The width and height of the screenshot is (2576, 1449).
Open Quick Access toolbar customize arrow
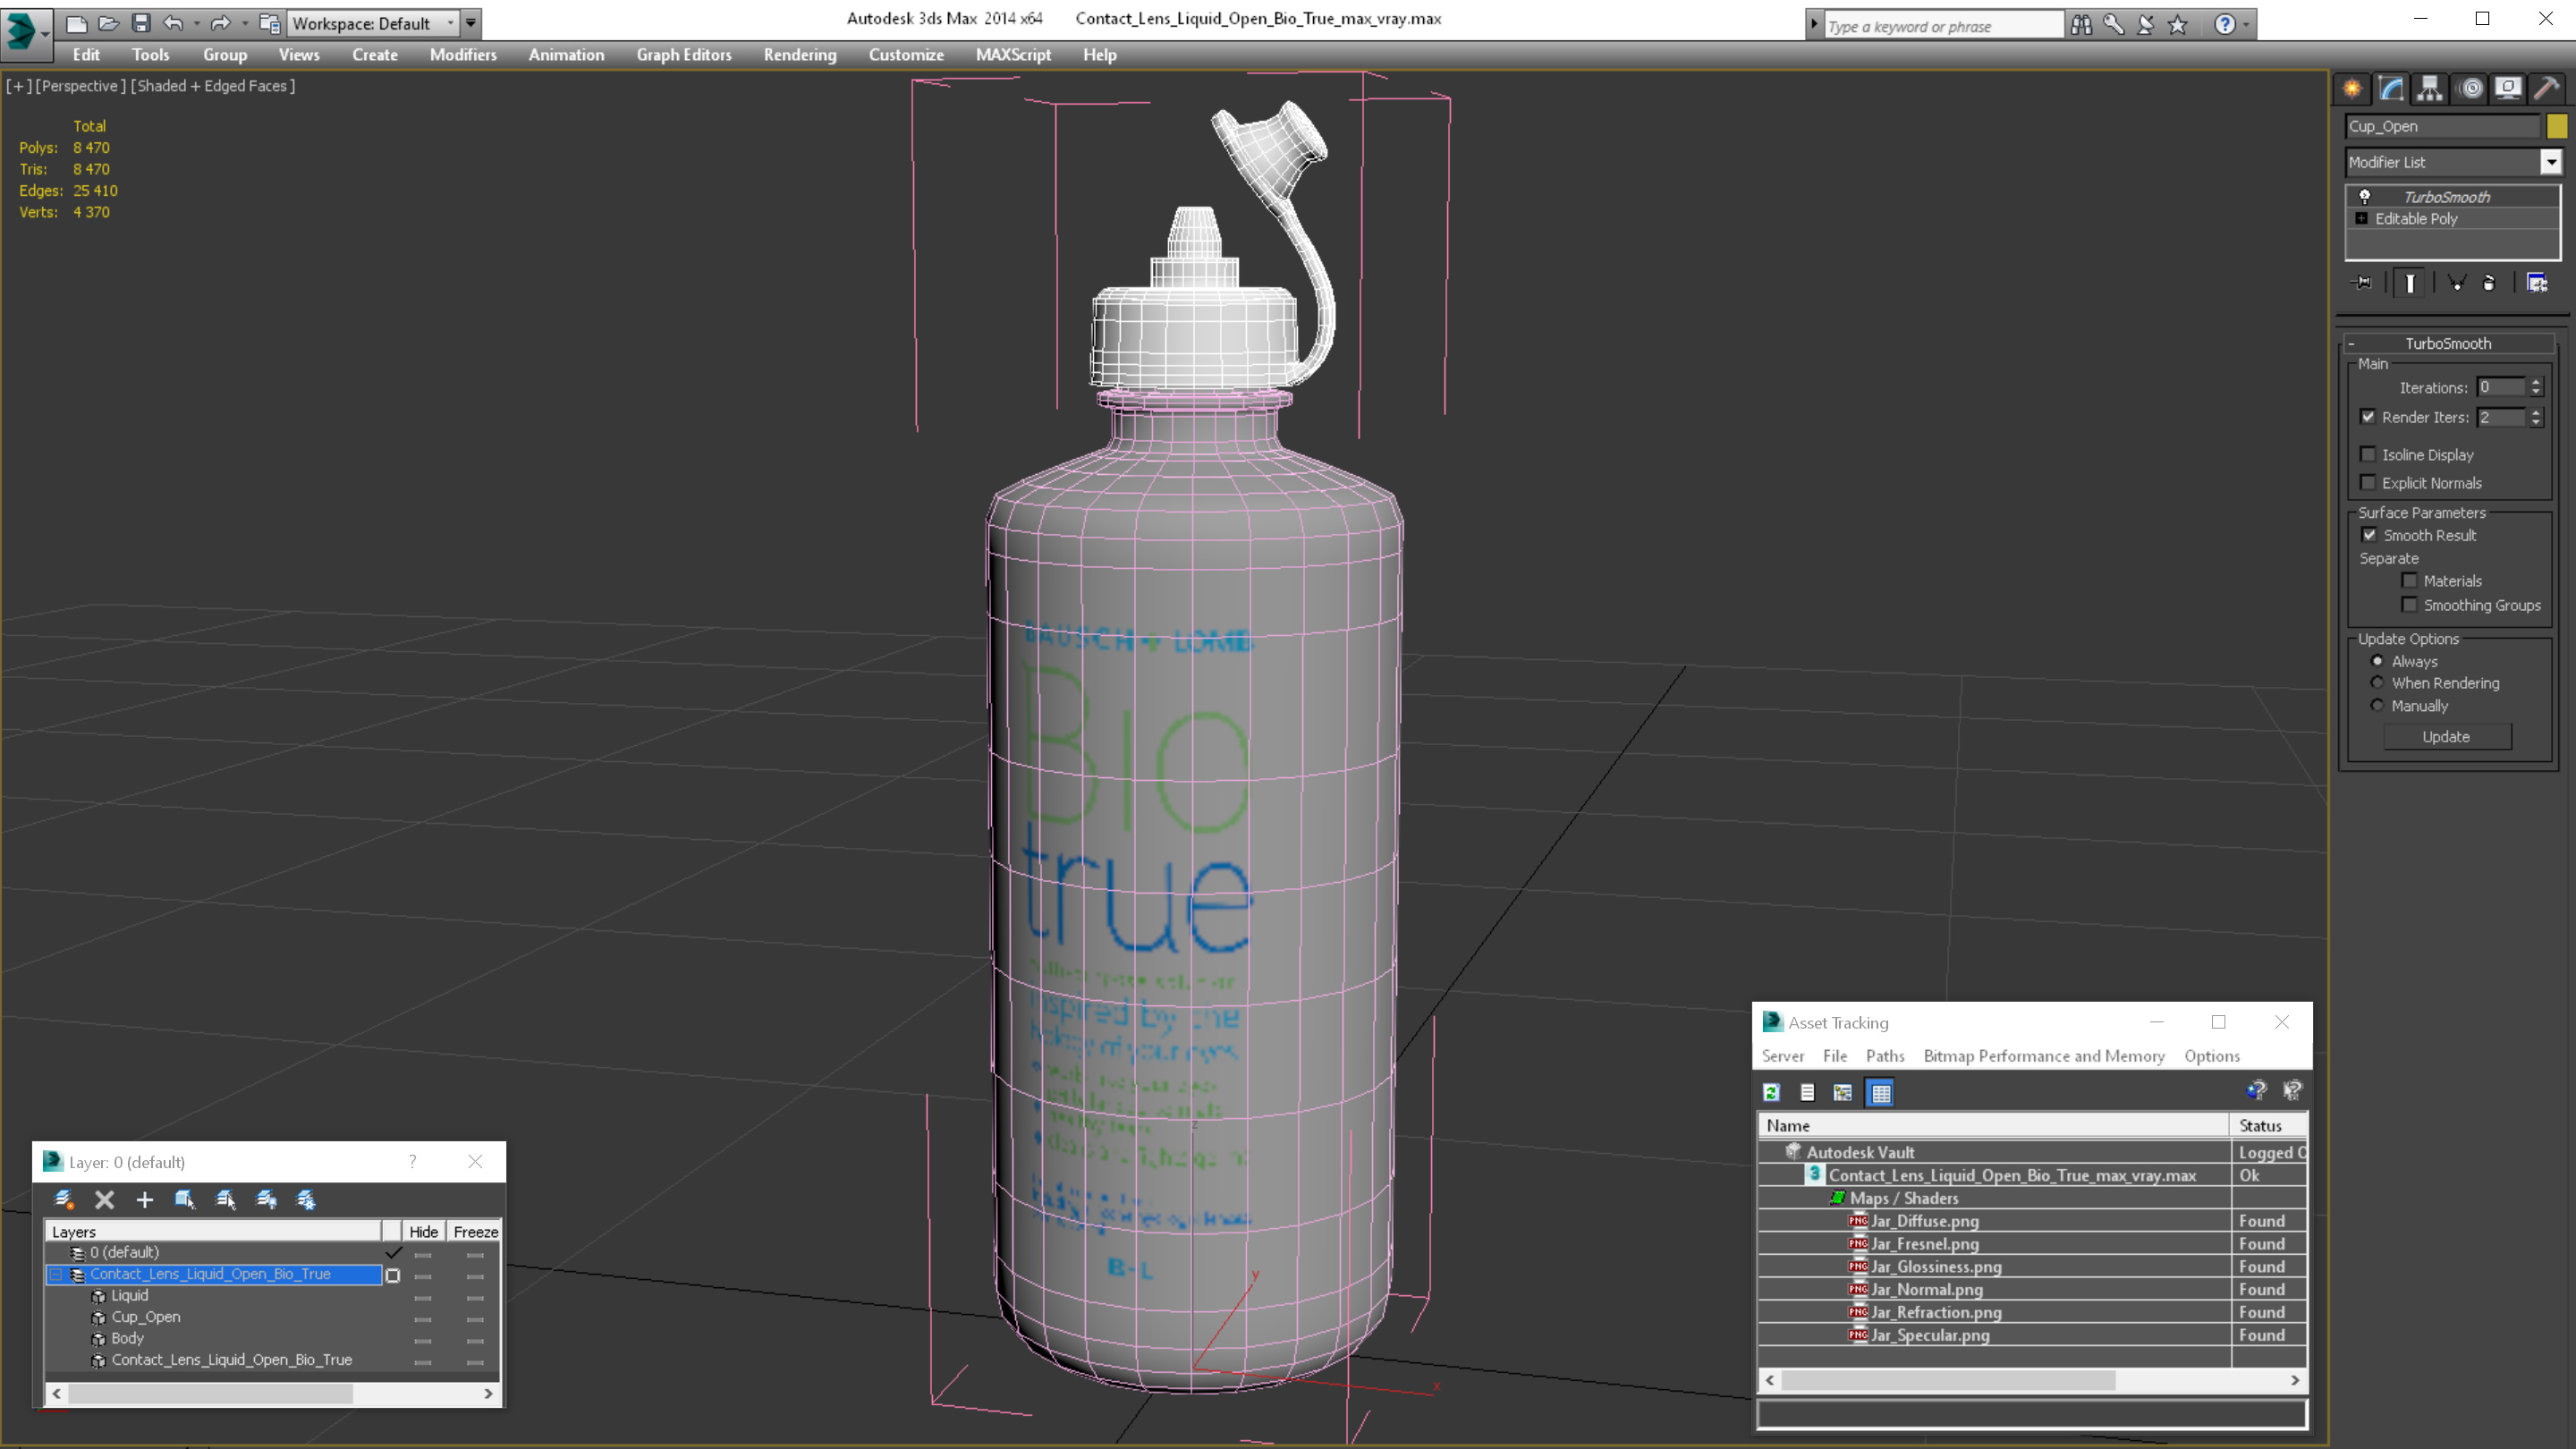[471, 23]
